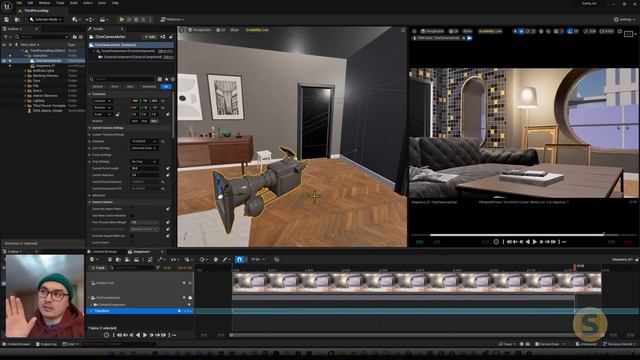This screenshot has height=360, width=640.
Task: Show favorites star in Details panel
Action: click(166, 79)
